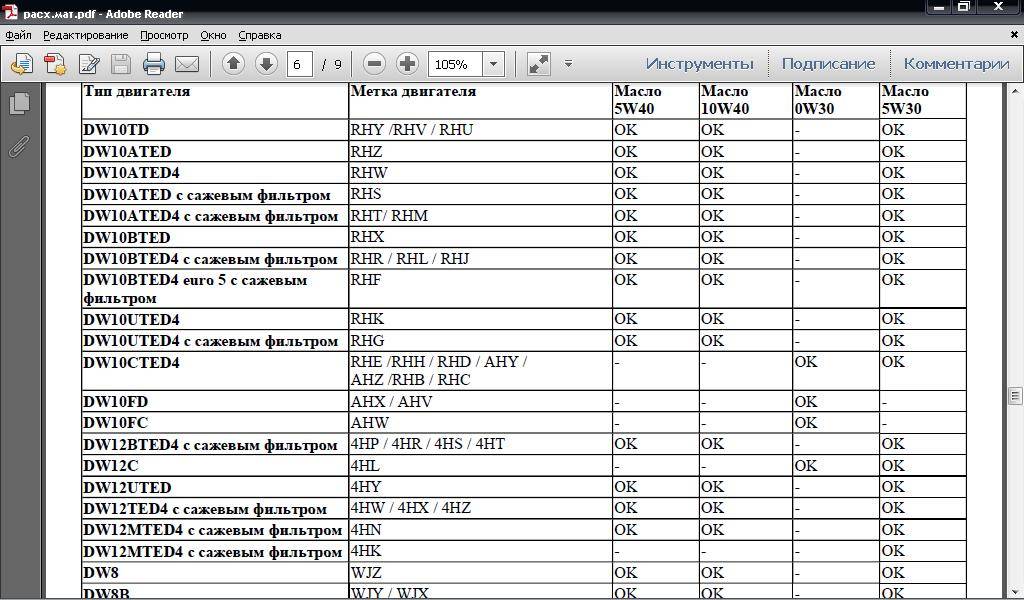
Task: Open the Комментарии panel
Action: pos(956,64)
